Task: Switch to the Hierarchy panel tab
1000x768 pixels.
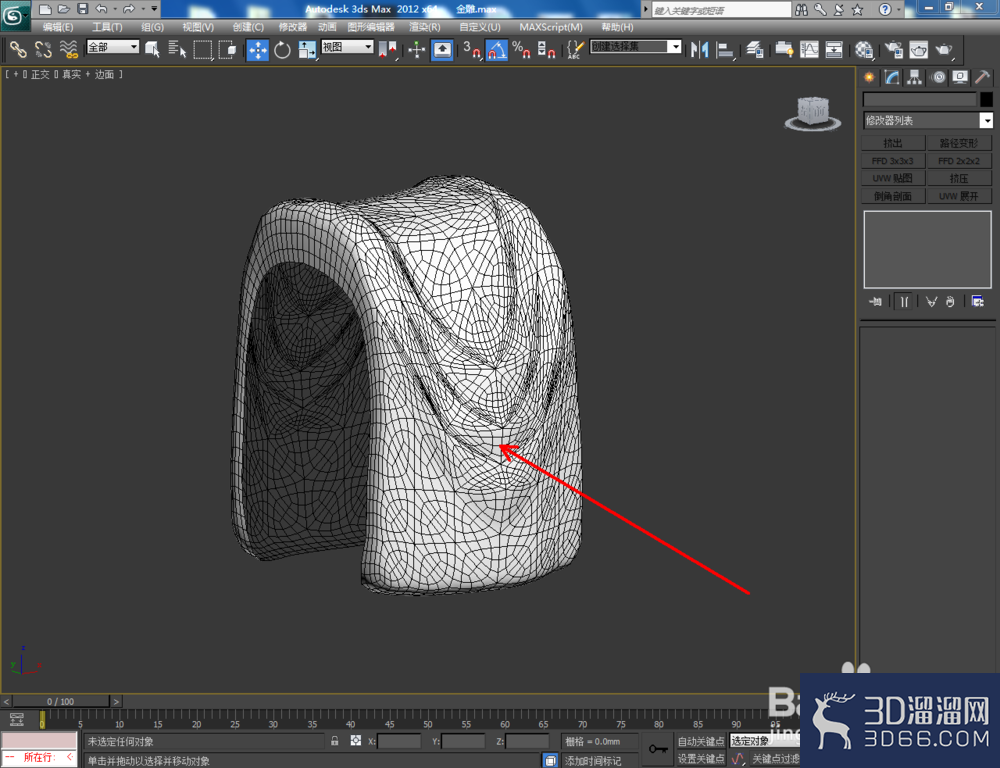Action: click(x=915, y=77)
